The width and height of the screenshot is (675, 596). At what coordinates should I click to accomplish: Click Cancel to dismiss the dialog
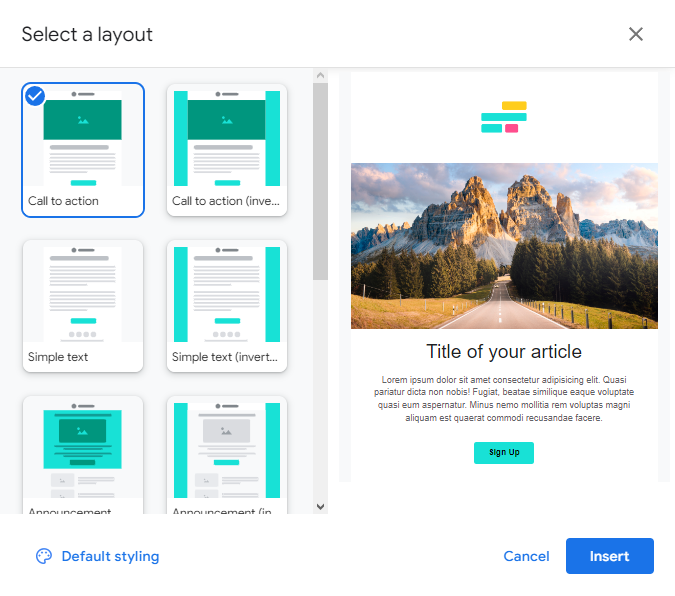[526, 556]
